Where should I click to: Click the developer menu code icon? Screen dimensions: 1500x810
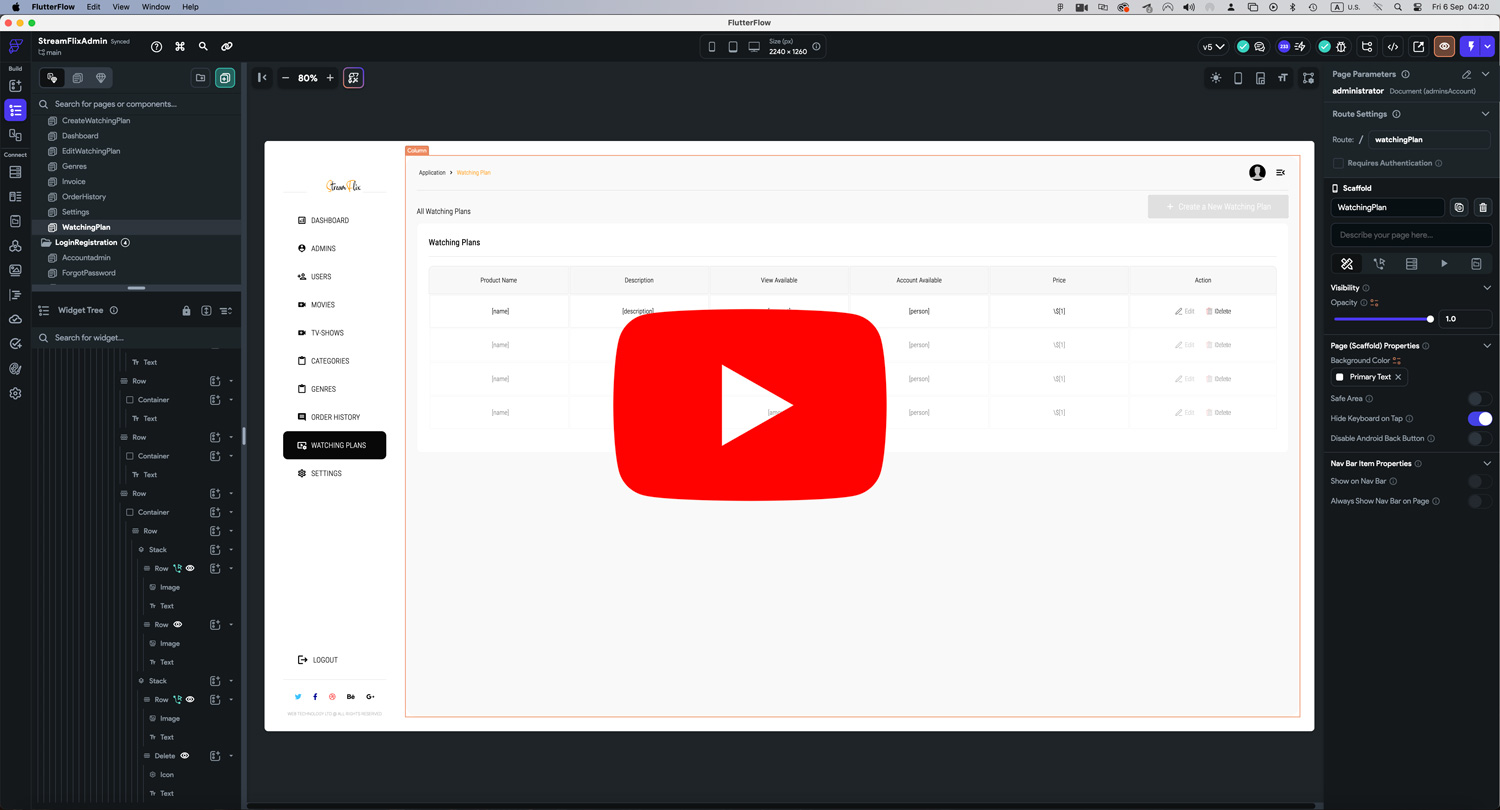coord(1393,46)
